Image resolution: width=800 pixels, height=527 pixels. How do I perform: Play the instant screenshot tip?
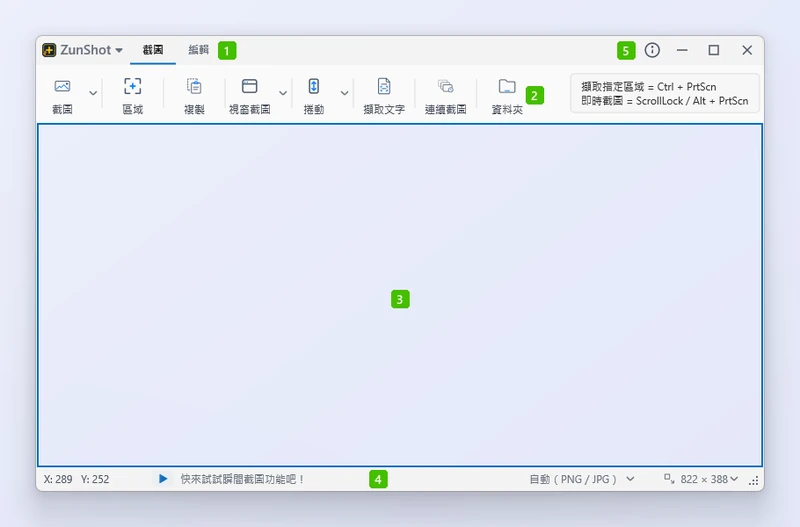click(x=163, y=479)
